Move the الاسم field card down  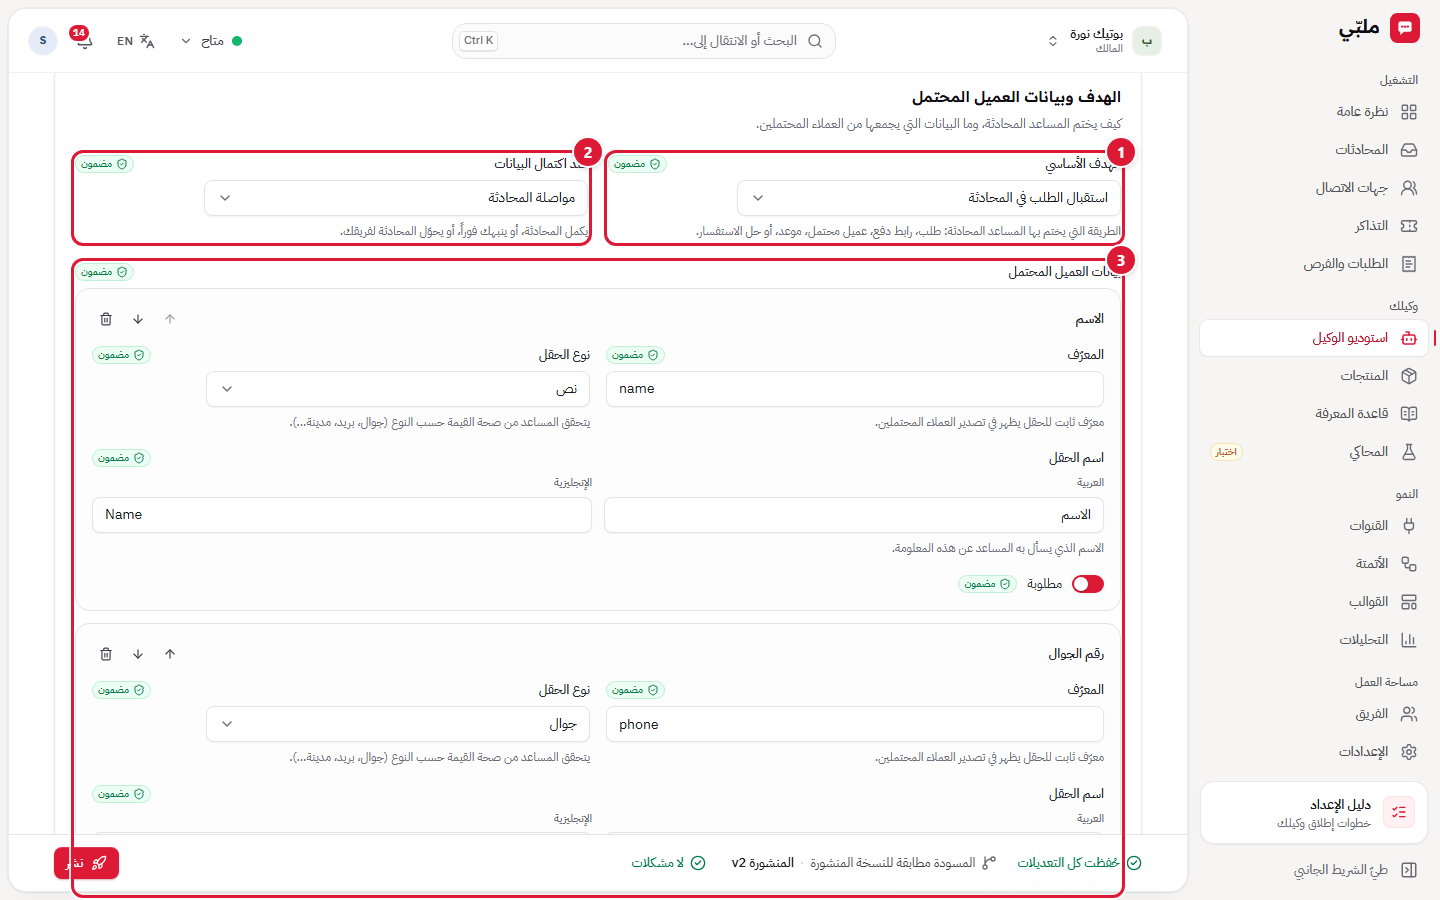coord(138,319)
